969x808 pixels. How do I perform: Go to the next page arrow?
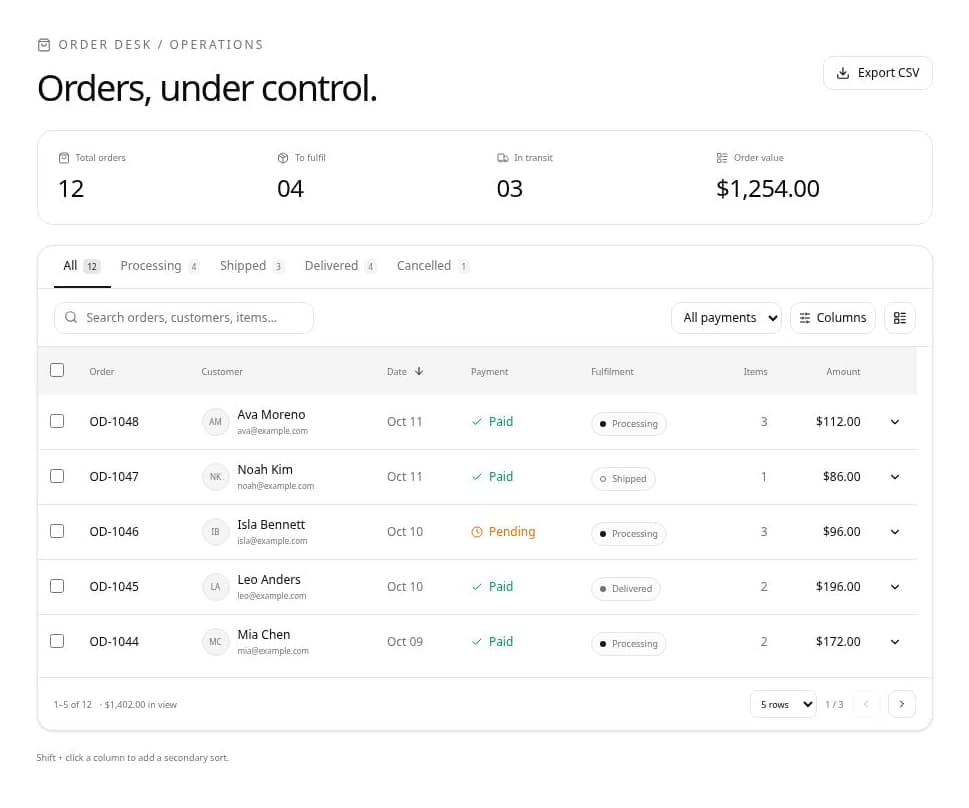tap(901, 704)
